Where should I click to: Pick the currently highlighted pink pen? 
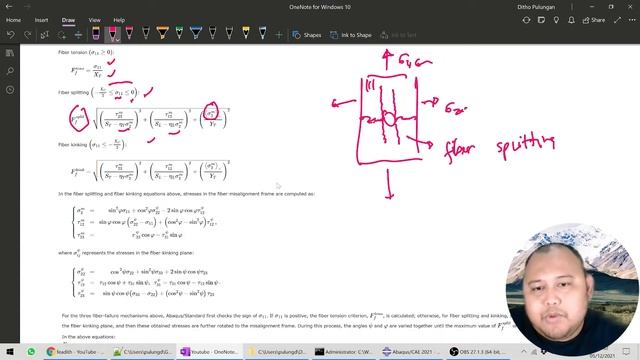111,33
